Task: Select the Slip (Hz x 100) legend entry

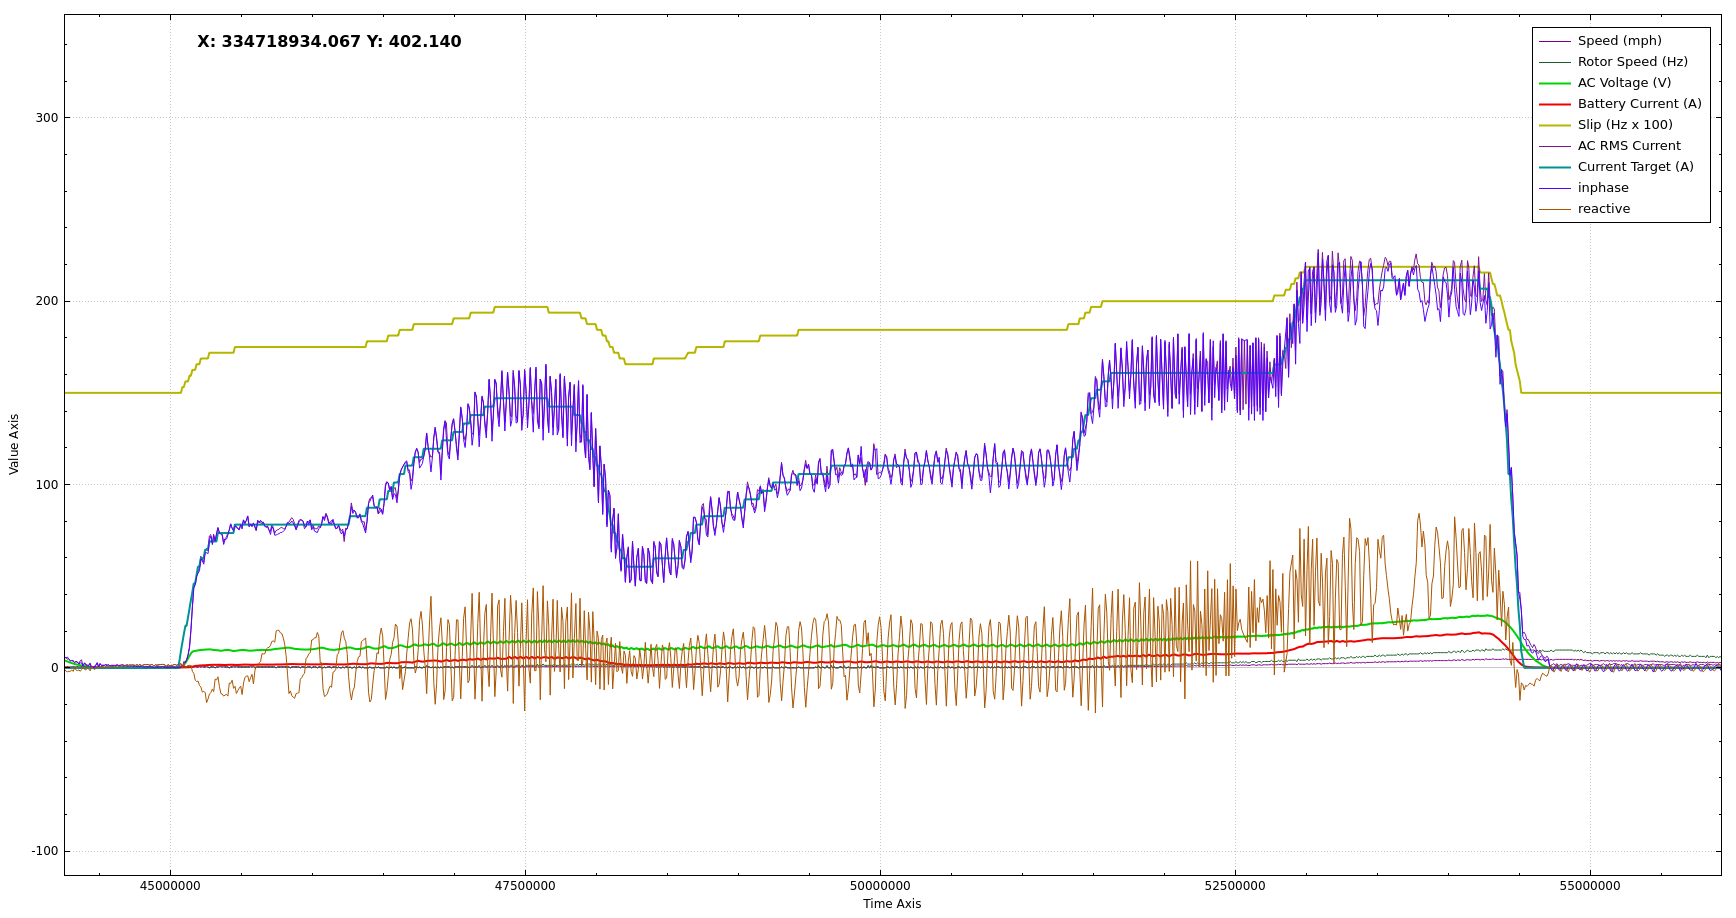Action: click(1624, 125)
